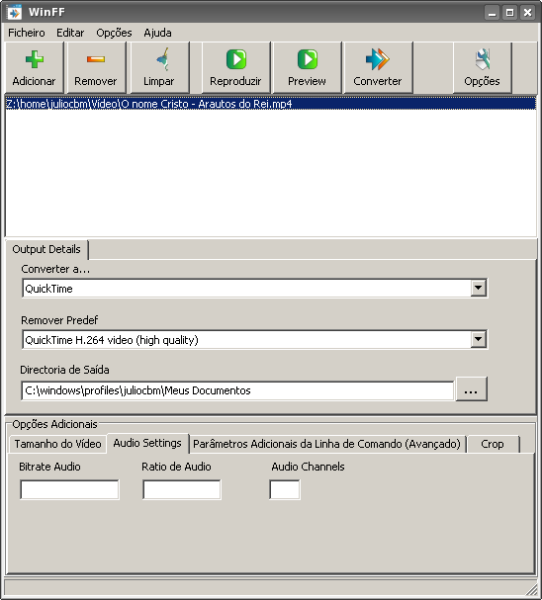Click the Remover minus icon
Image resolution: width=542 pixels, height=600 pixels.
[96, 59]
